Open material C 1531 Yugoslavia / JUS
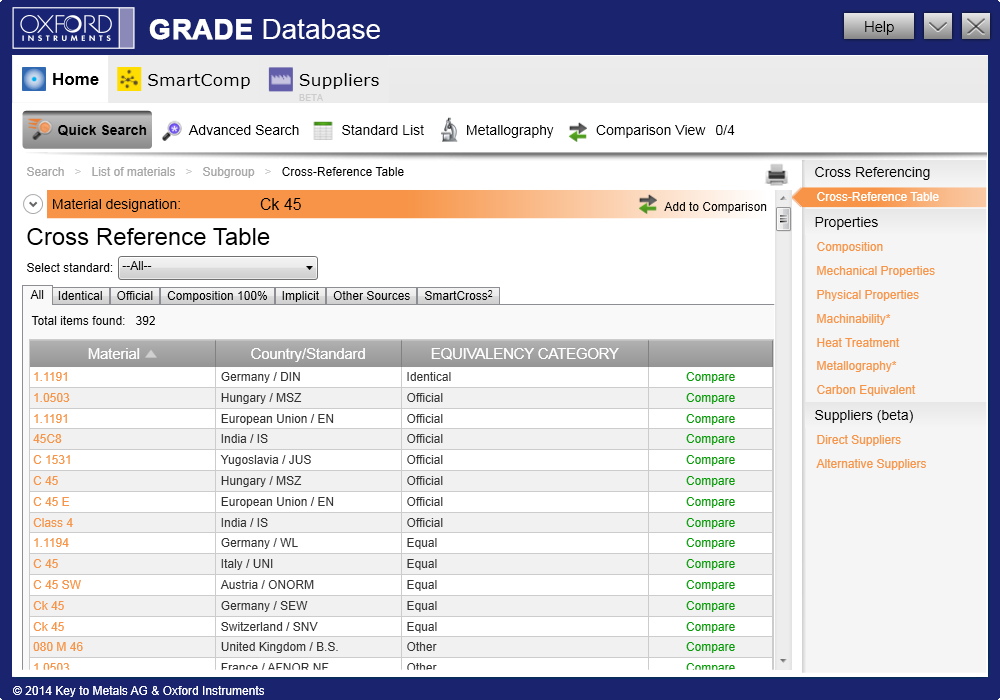Screen dimensions: 1000x700 tap(52, 460)
